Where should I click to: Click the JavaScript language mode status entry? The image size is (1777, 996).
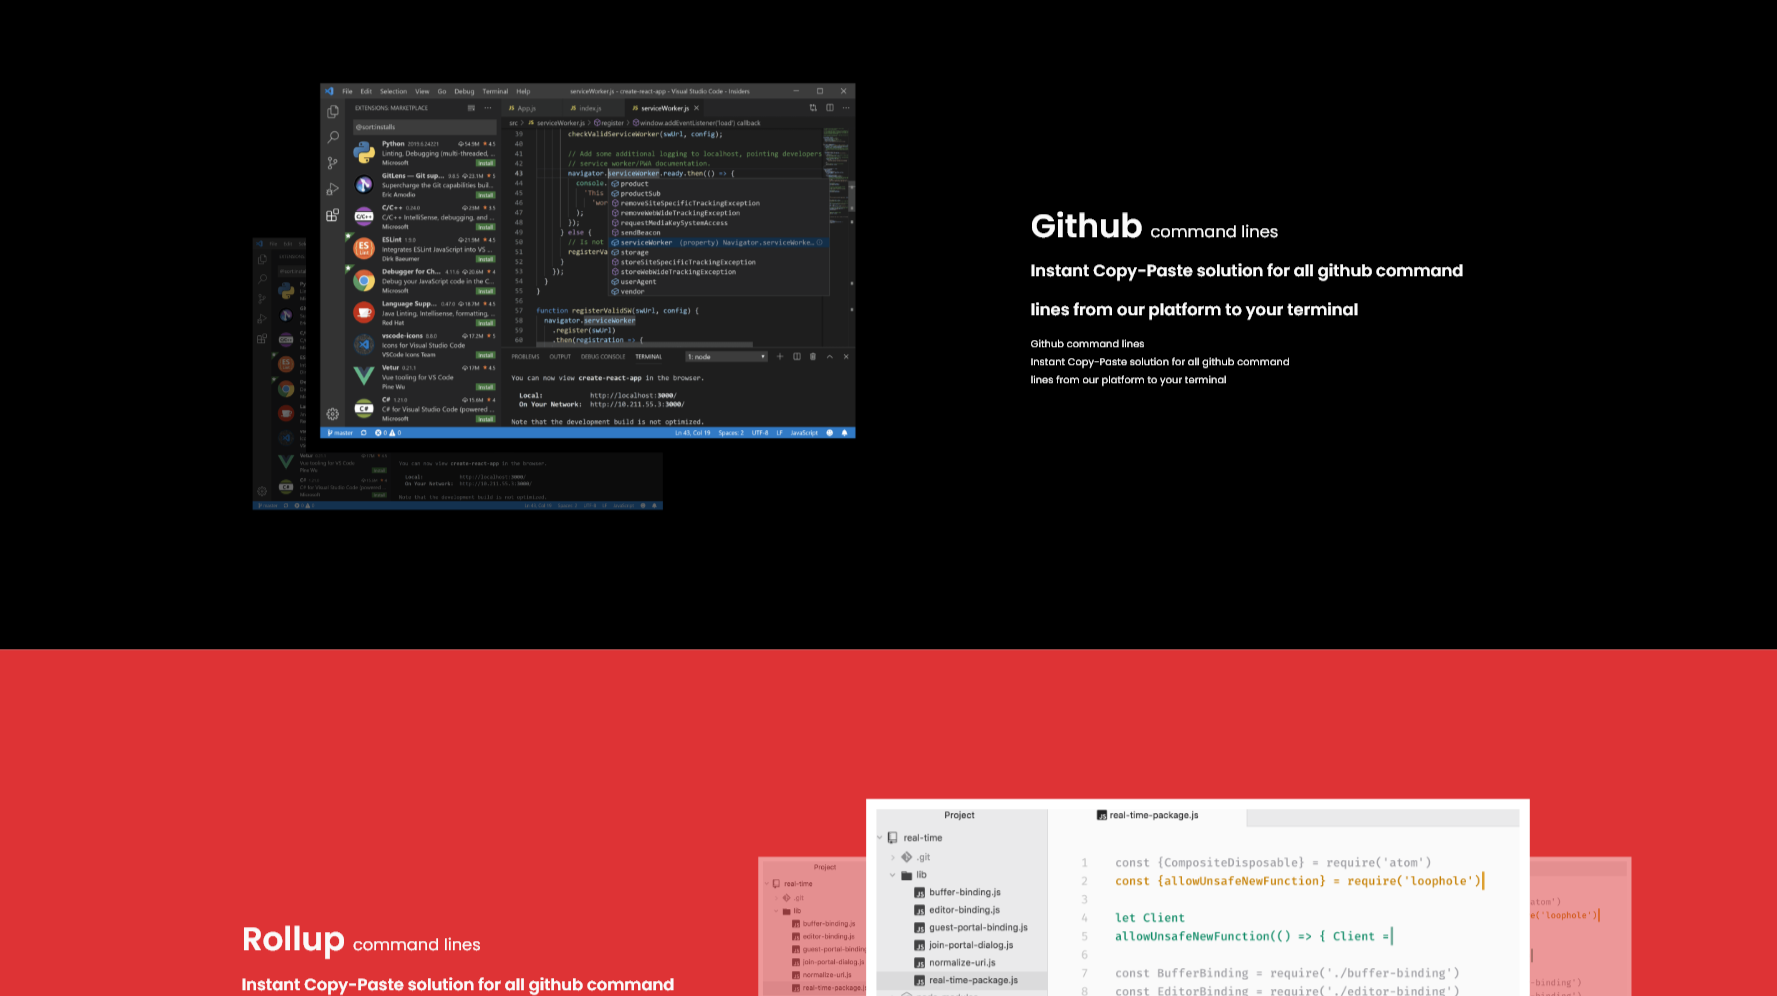tap(804, 433)
